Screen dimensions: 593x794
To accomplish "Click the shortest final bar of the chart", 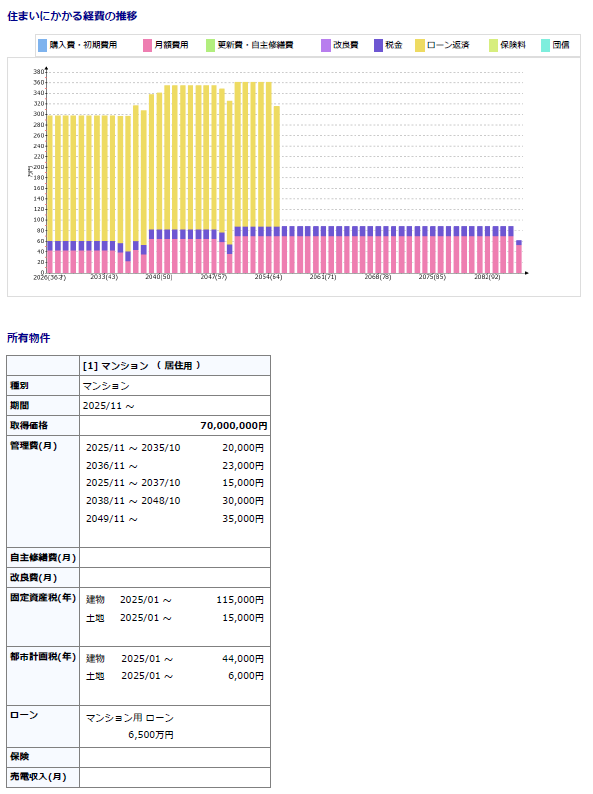I will pyautogui.click(x=519, y=257).
